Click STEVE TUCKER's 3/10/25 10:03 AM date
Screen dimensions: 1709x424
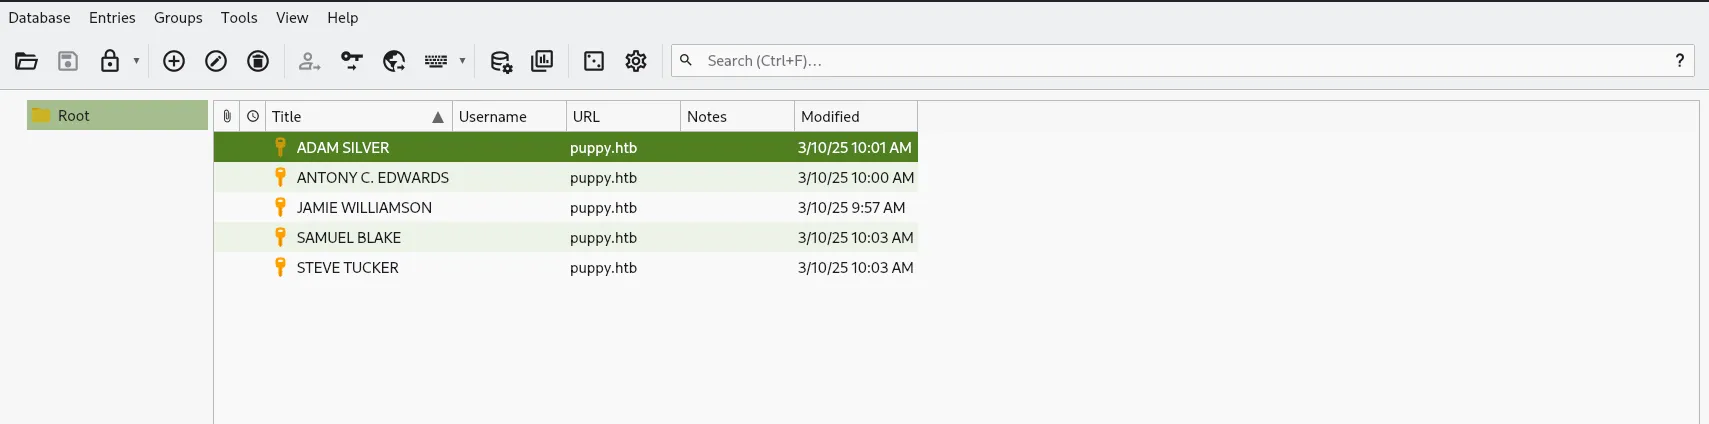pyautogui.click(x=856, y=267)
